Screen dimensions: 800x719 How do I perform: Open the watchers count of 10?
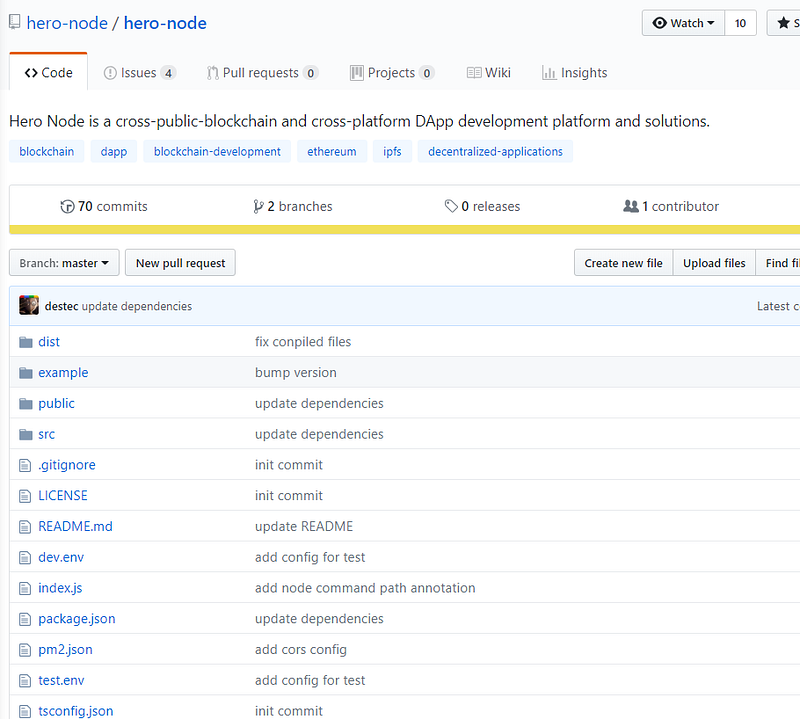point(740,23)
